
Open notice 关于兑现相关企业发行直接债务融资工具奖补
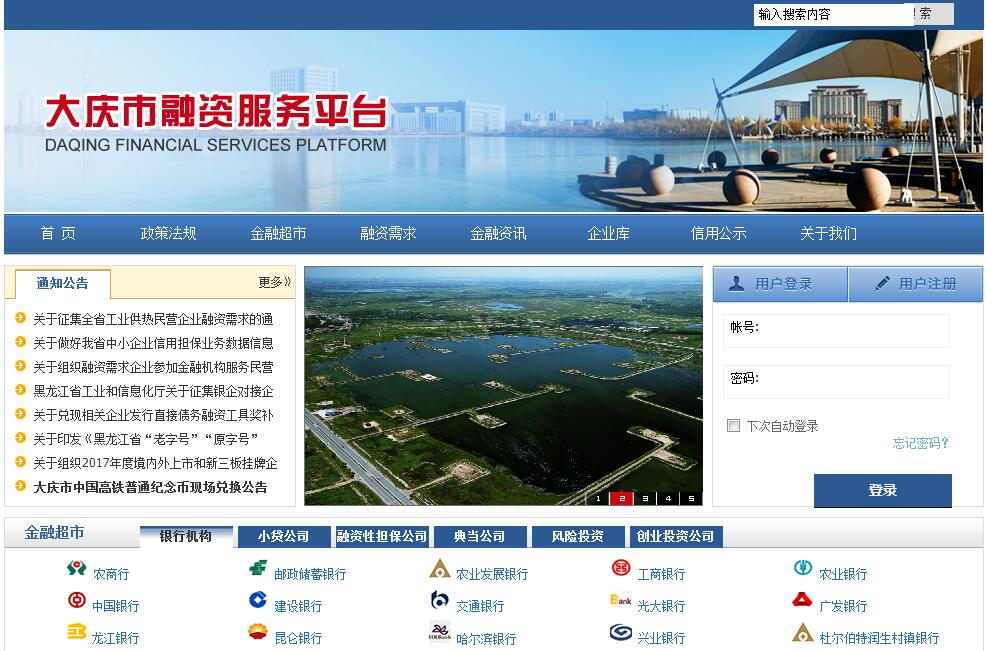pyautogui.click(x=153, y=415)
